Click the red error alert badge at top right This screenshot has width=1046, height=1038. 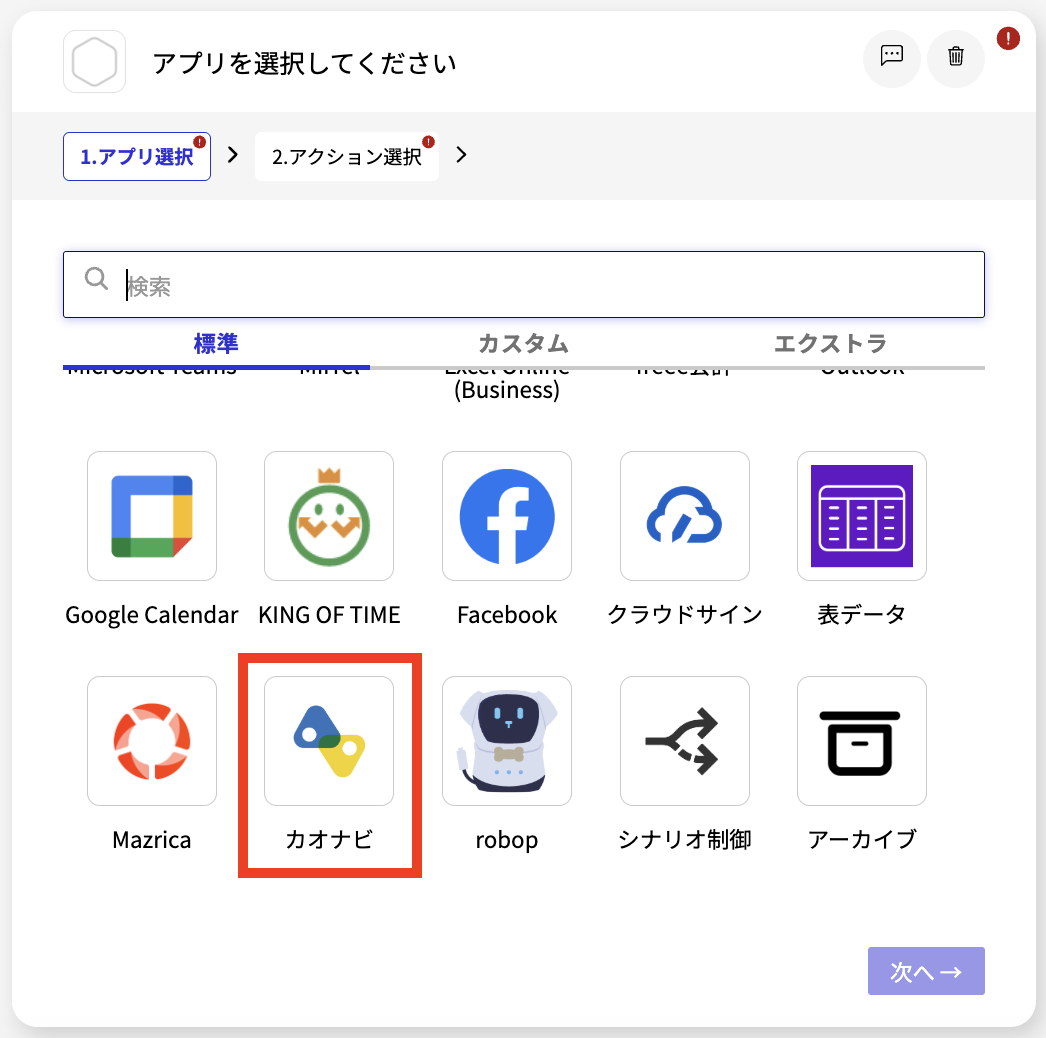point(1008,39)
